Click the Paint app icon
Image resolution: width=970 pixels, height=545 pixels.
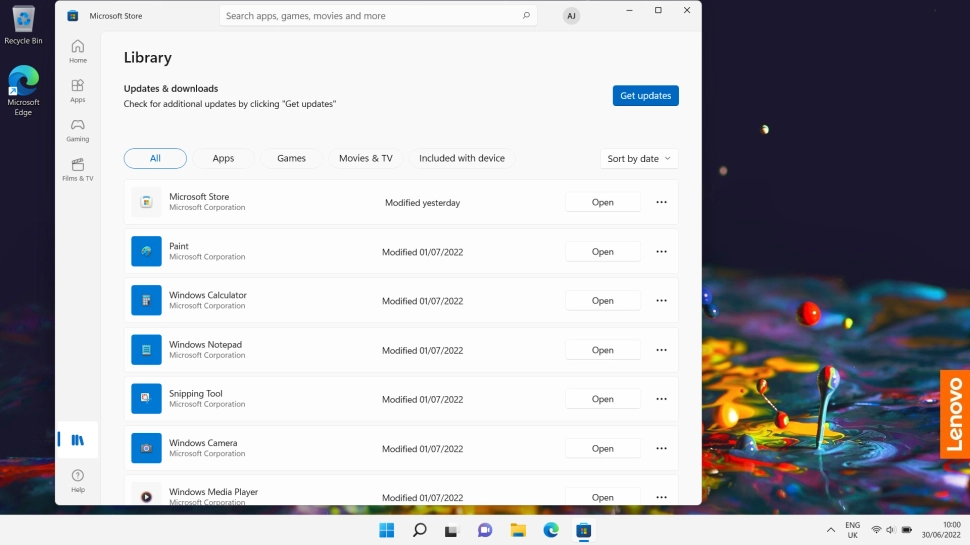(x=146, y=251)
